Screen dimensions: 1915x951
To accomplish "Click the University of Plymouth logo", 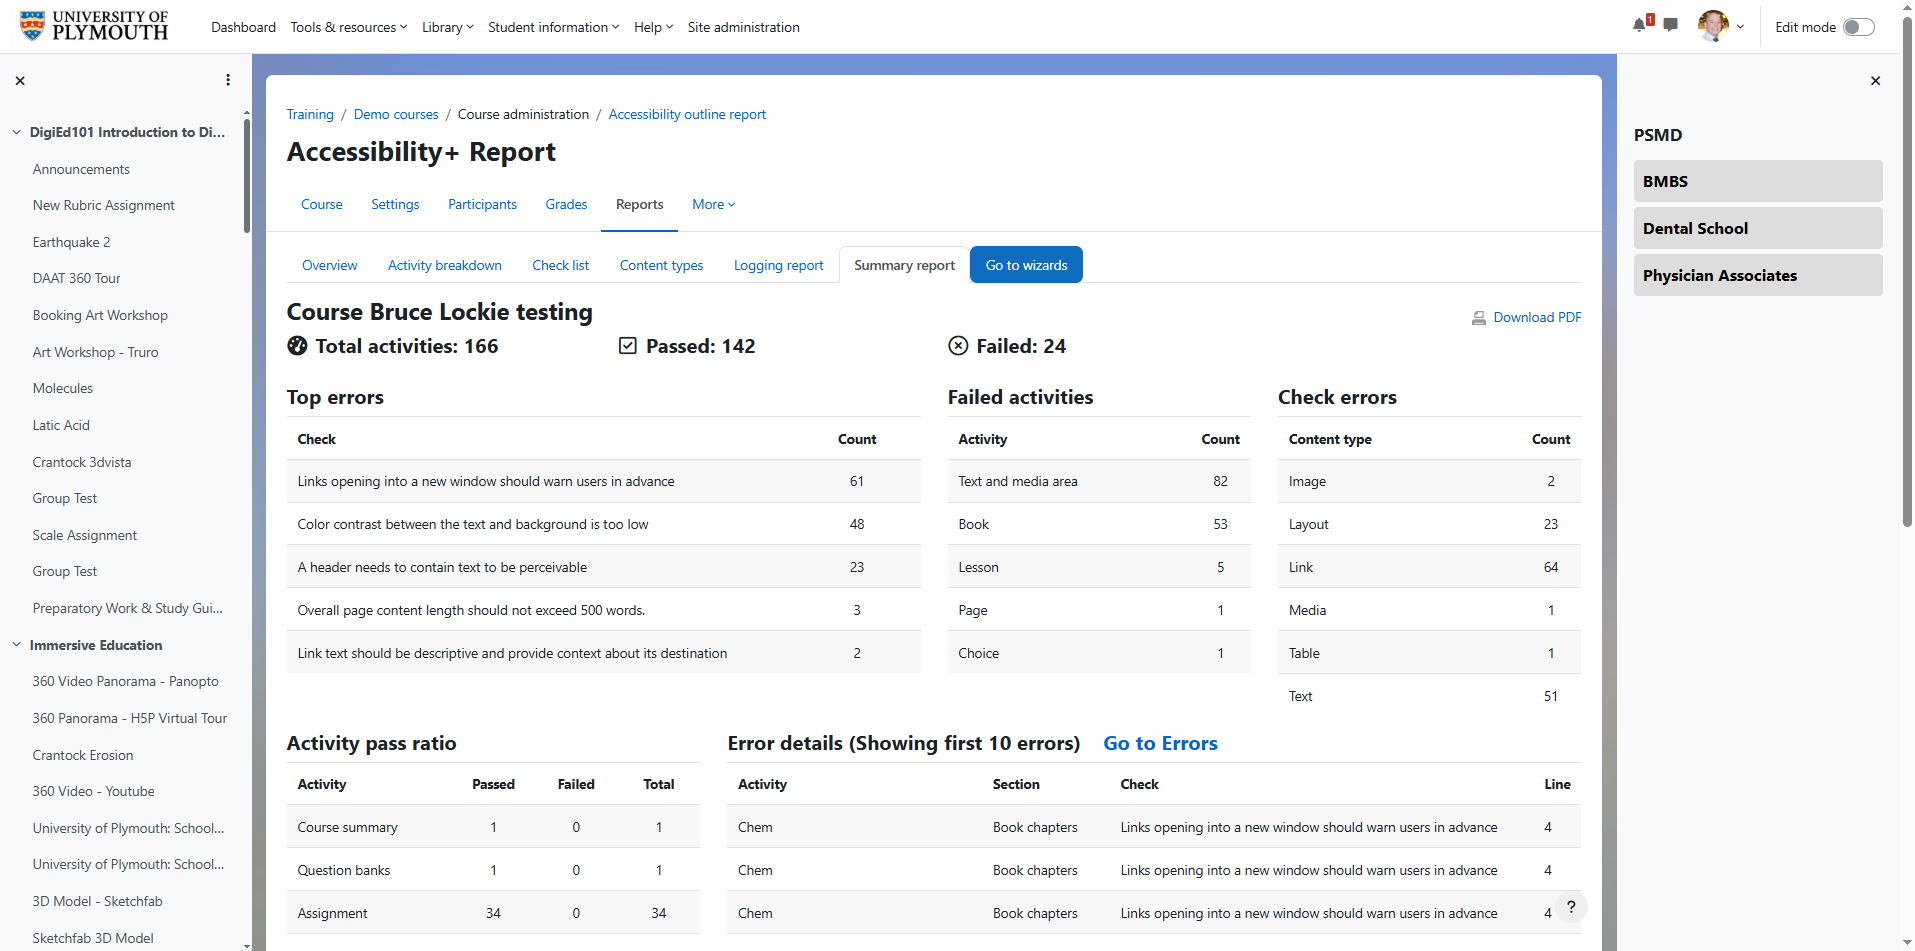I will pyautogui.click(x=95, y=26).
